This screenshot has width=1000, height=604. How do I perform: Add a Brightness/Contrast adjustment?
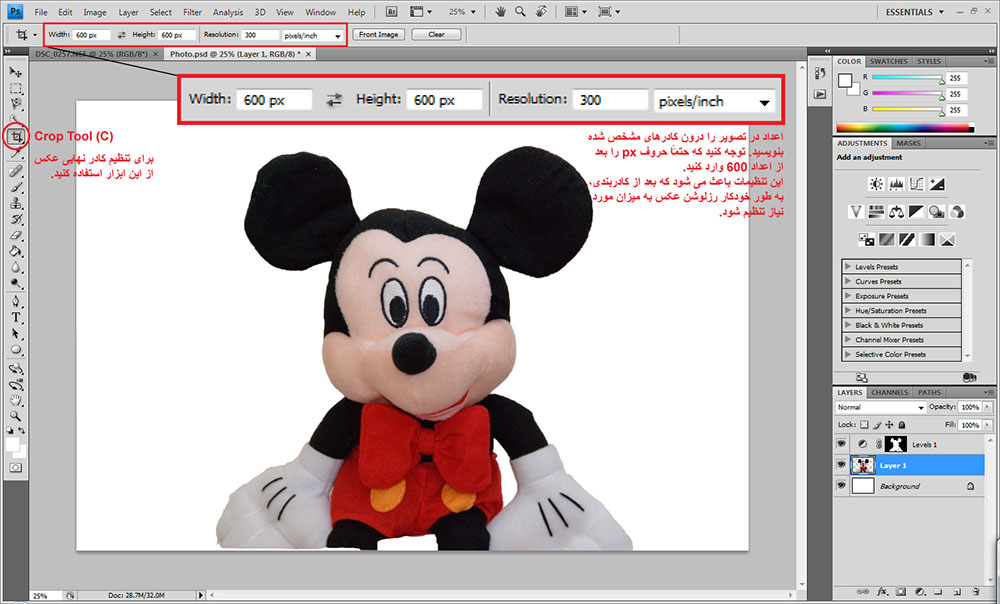(x=876, y=184)
